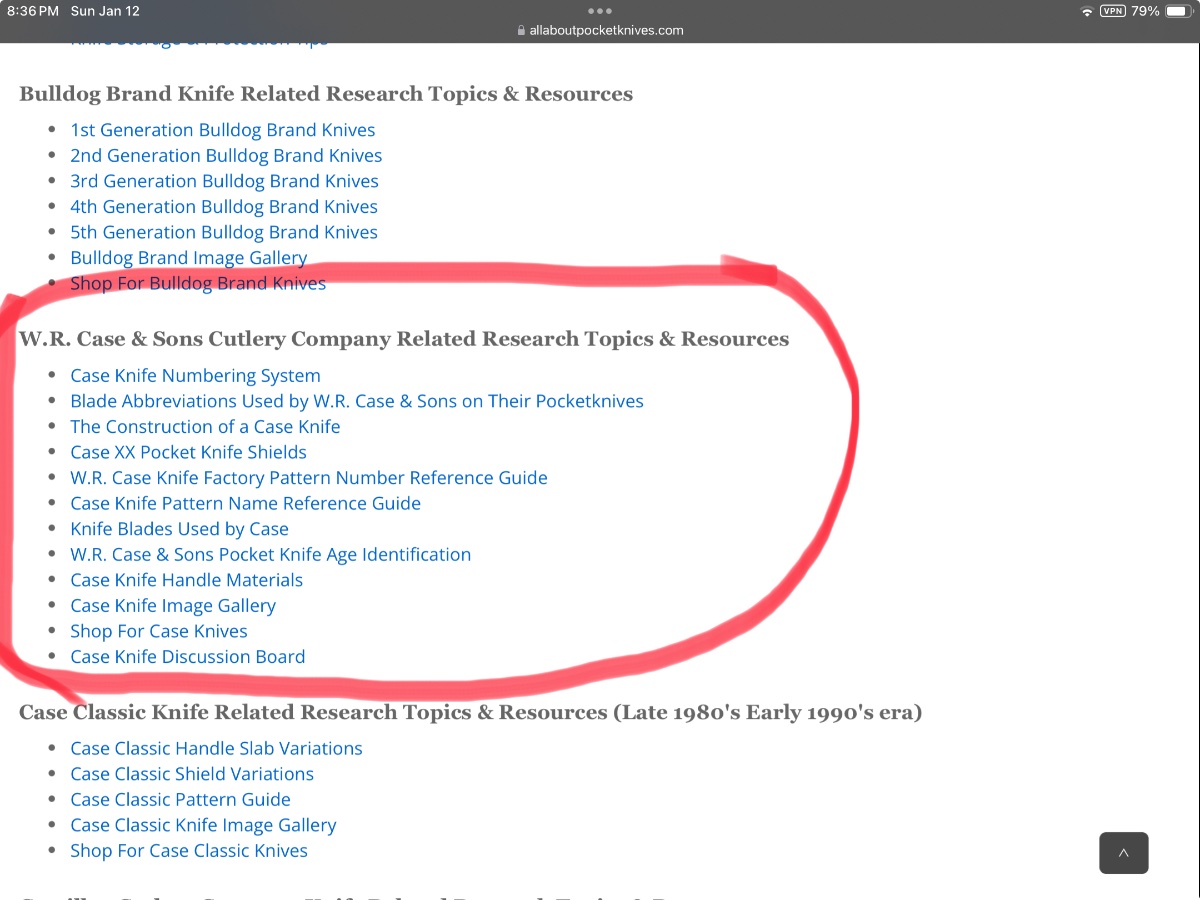Tap the battery indicator icon
This screenshot has width=1200, height=900.
point(1177,11)
